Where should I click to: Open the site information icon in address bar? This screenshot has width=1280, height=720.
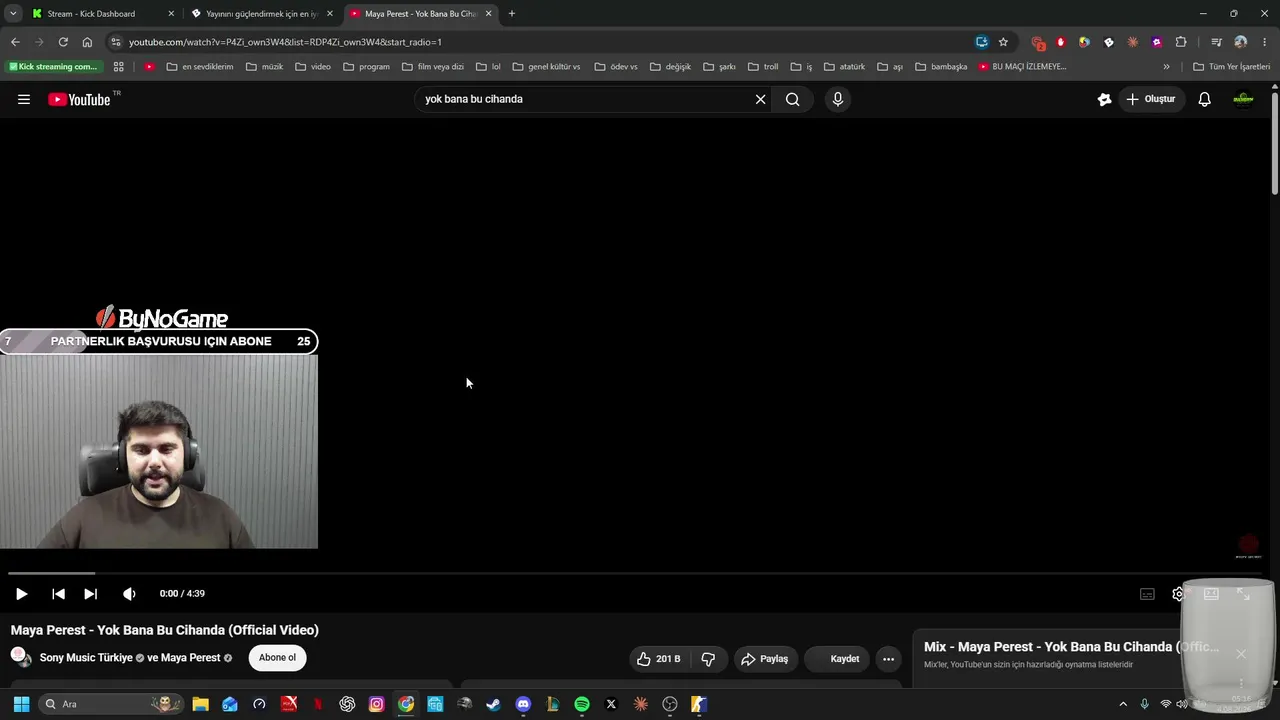[116, 42]
